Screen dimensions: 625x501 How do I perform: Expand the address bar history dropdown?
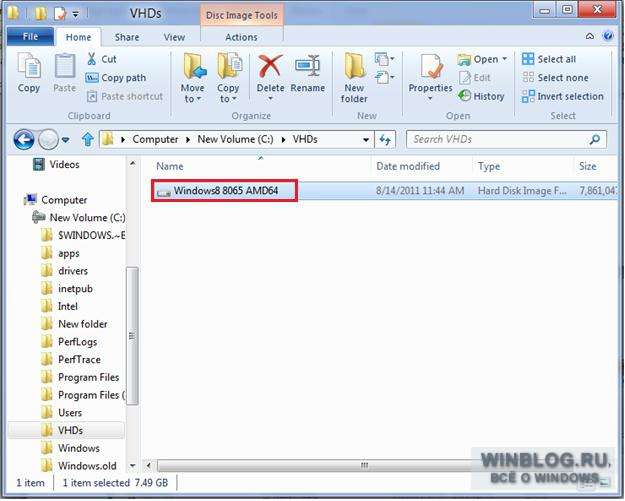pyautogui.click(x=366, y=140)
